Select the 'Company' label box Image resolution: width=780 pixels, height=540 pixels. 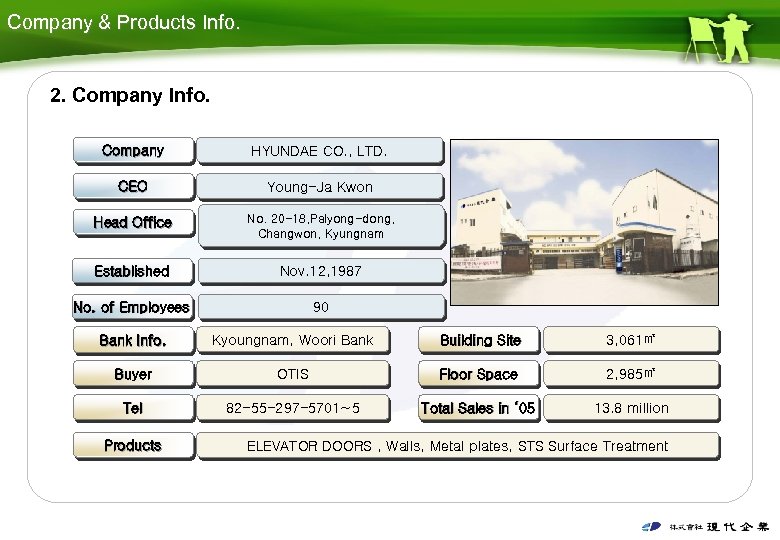133,151
